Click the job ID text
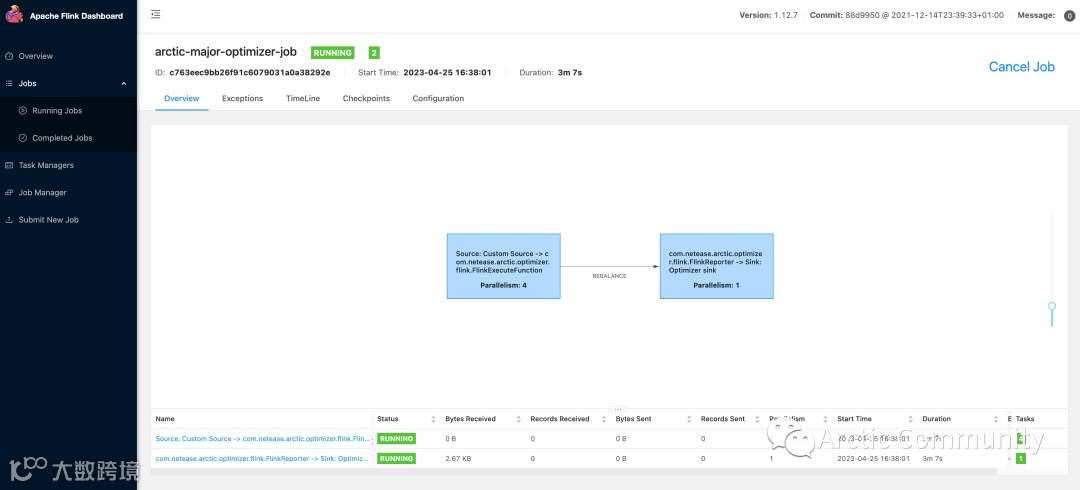 [x=250, y=72]
